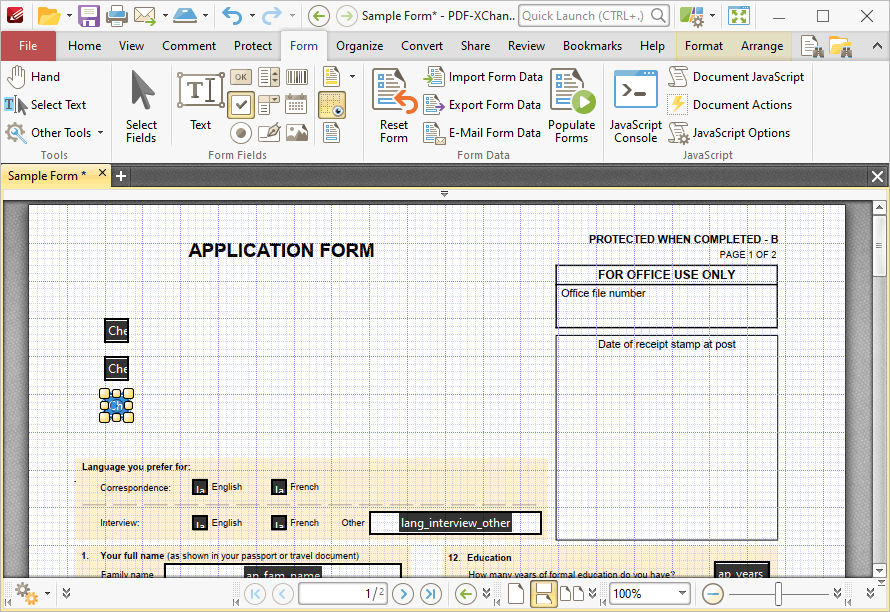Viewport: 890px width, 612px height.
Task: Click E-Mail Form Data
Action: 482,133
